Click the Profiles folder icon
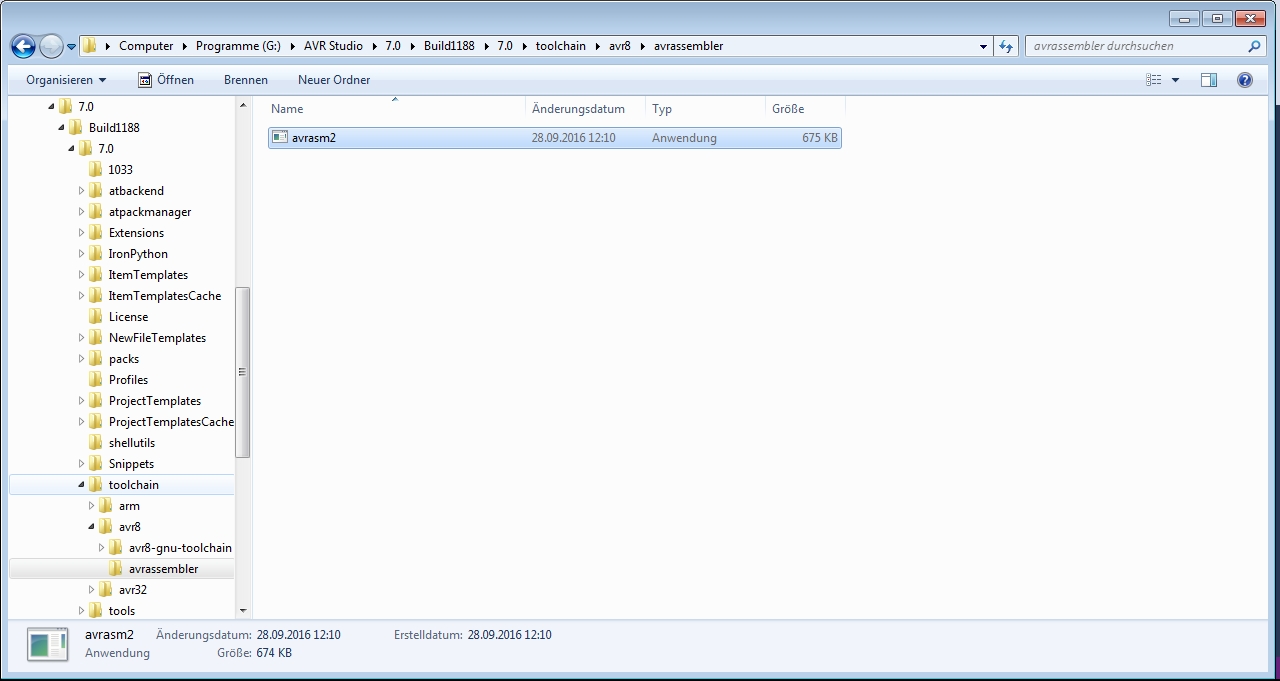1280x681 pixels. 96,380
